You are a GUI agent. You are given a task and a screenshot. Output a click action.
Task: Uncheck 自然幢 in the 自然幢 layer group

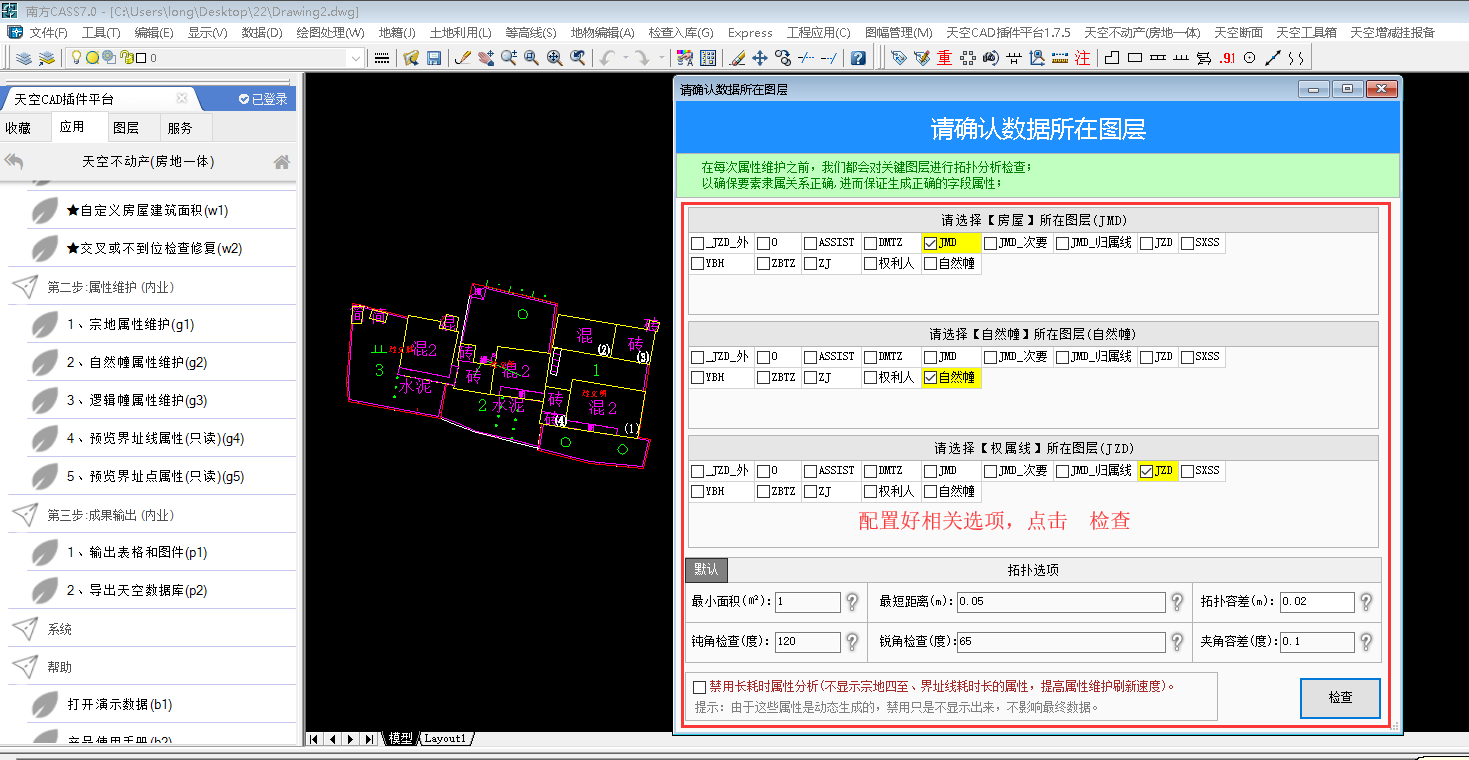point(931,378)
